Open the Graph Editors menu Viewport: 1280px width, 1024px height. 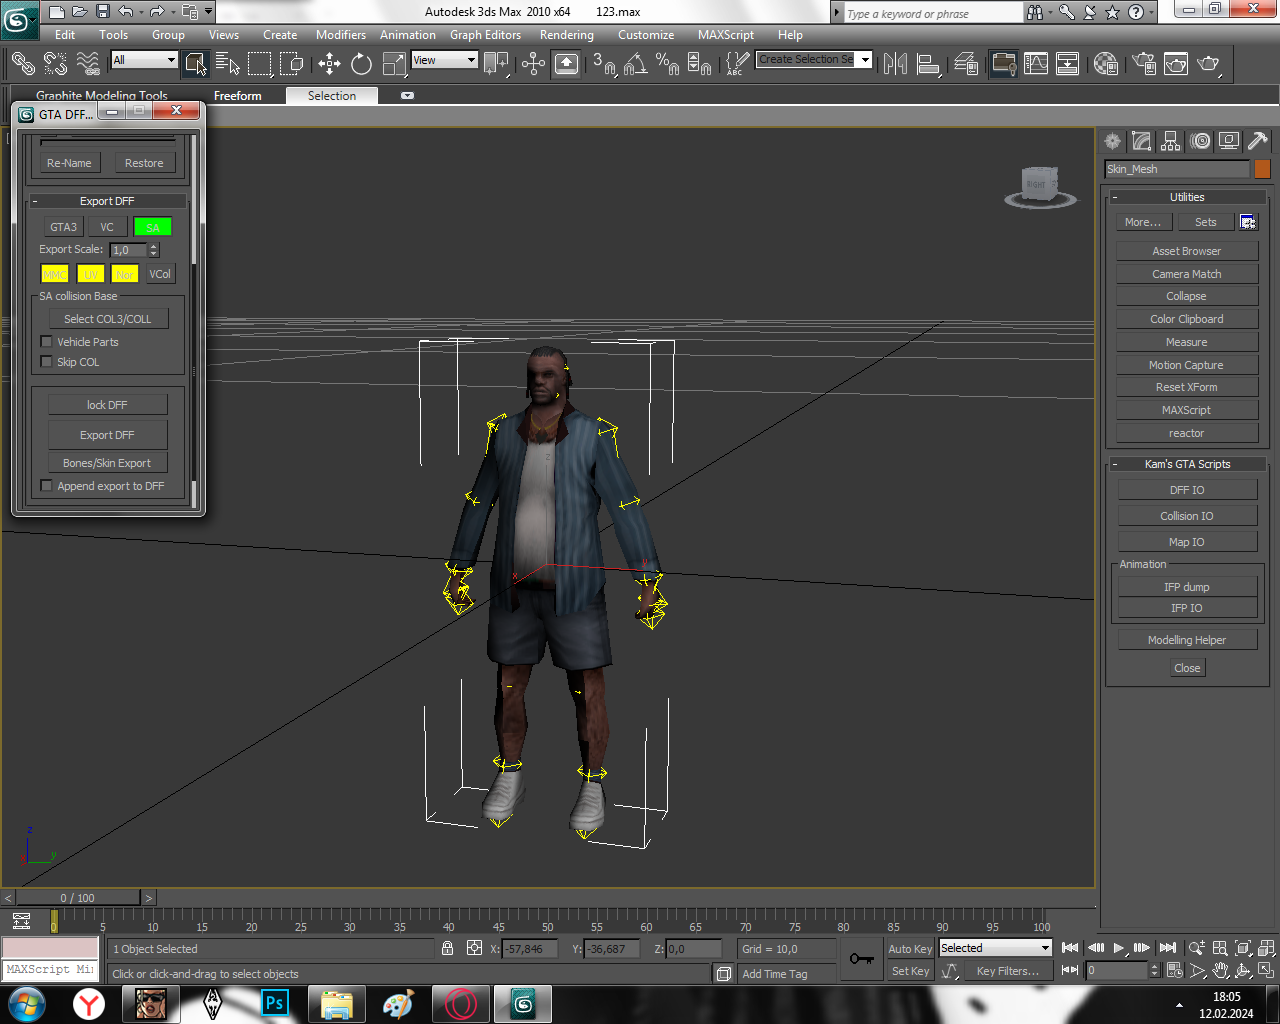(x=485, y=35)
